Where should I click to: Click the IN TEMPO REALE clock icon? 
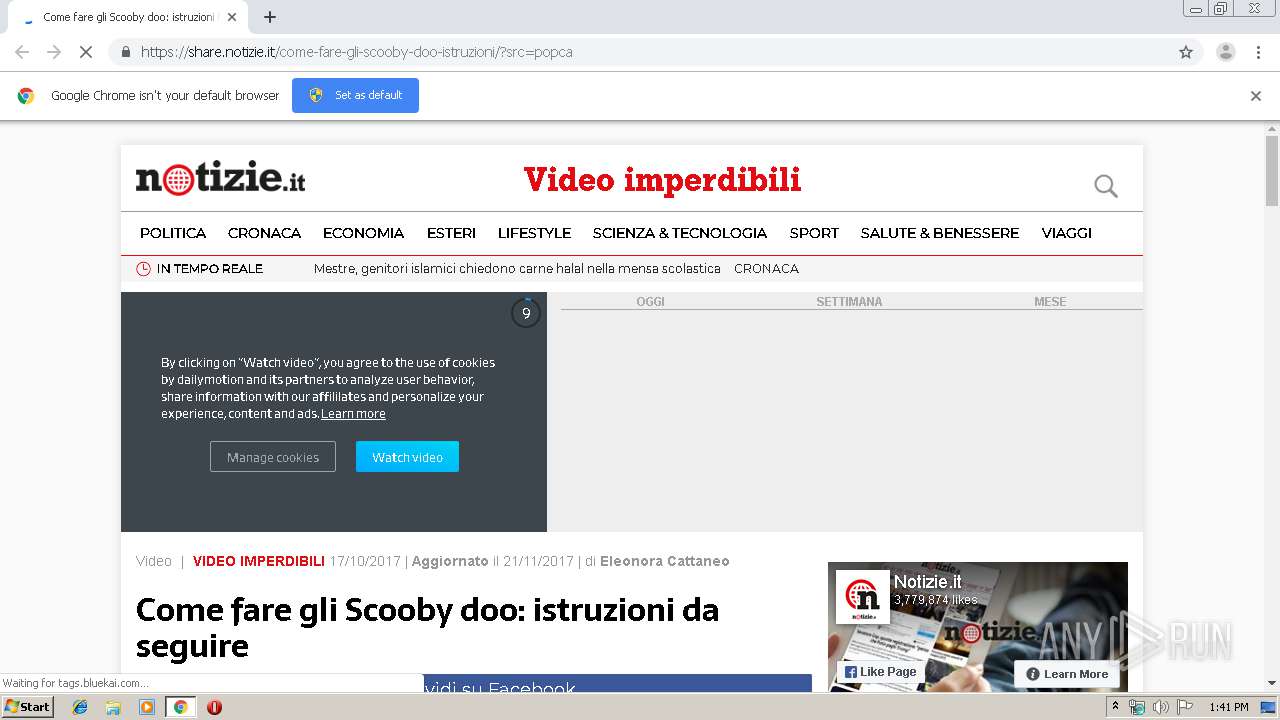[x=143, y=269]
